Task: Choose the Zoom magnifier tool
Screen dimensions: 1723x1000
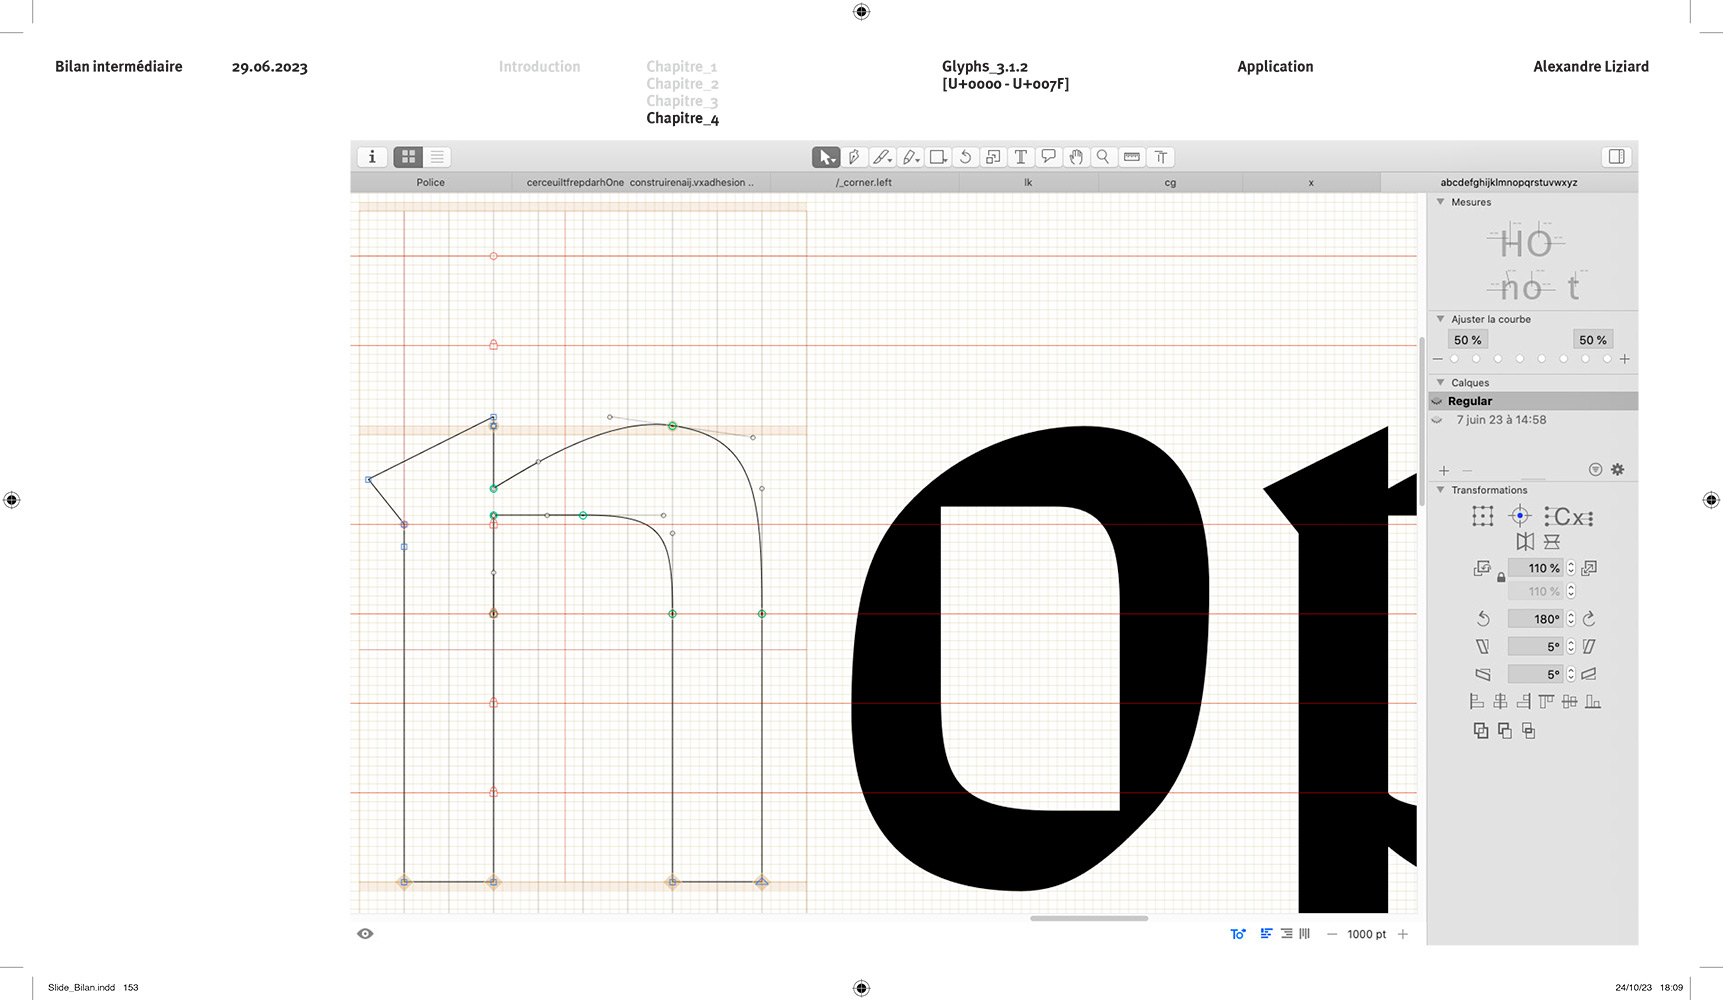Action: [1103, 157]
